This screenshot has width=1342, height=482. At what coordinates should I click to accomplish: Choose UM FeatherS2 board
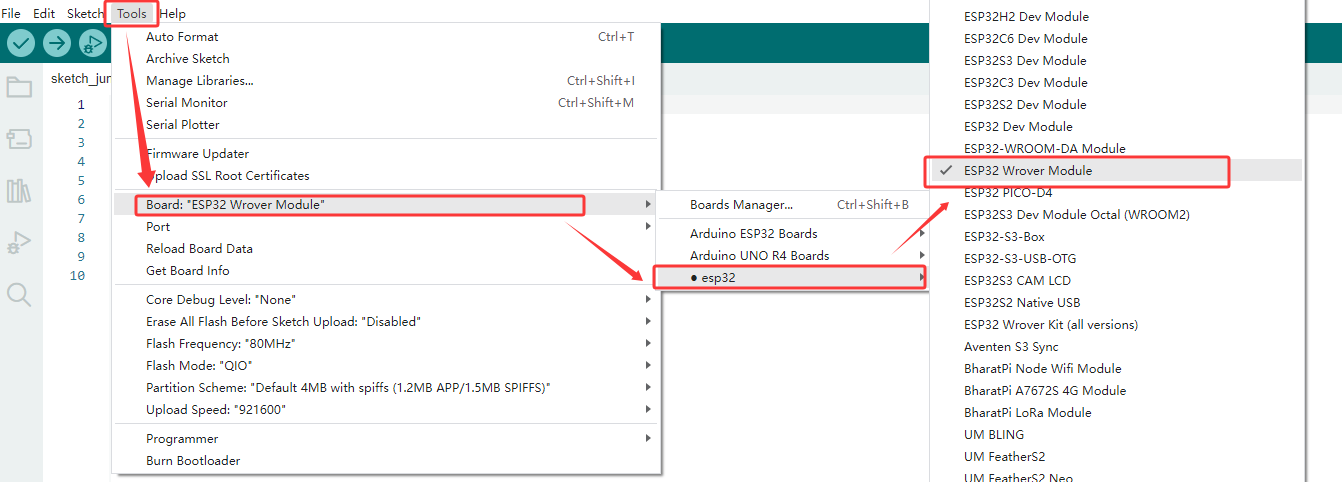[x=1117, y=457]
